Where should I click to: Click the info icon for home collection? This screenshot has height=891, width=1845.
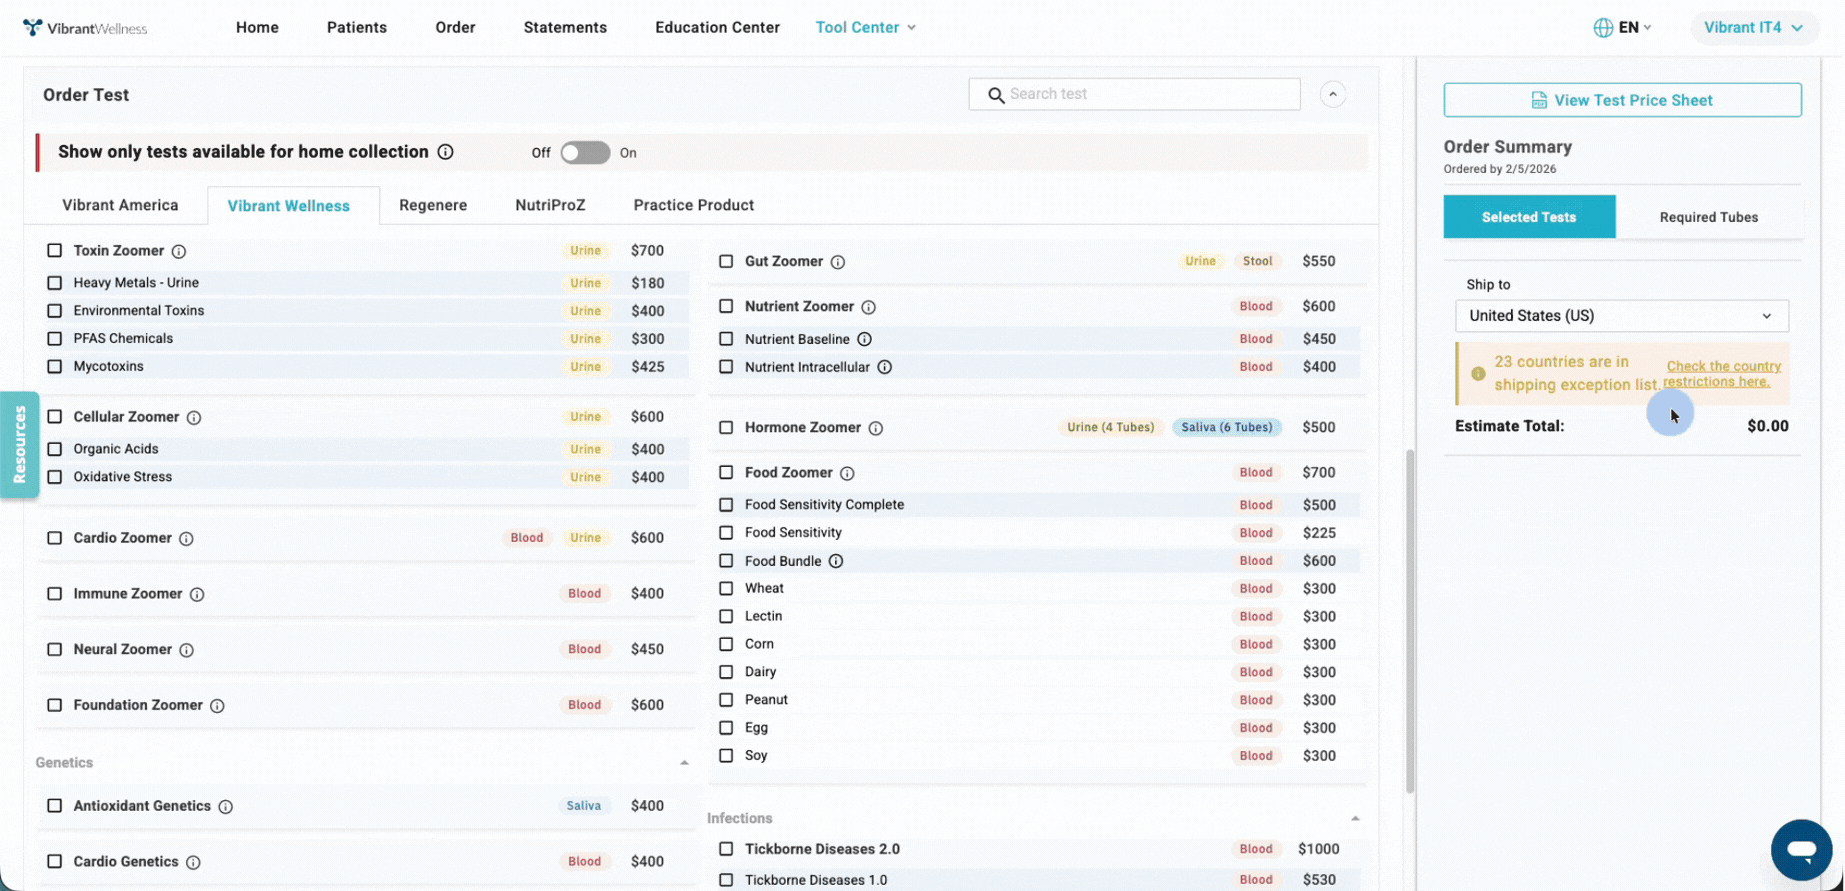[x=446, y=152]
